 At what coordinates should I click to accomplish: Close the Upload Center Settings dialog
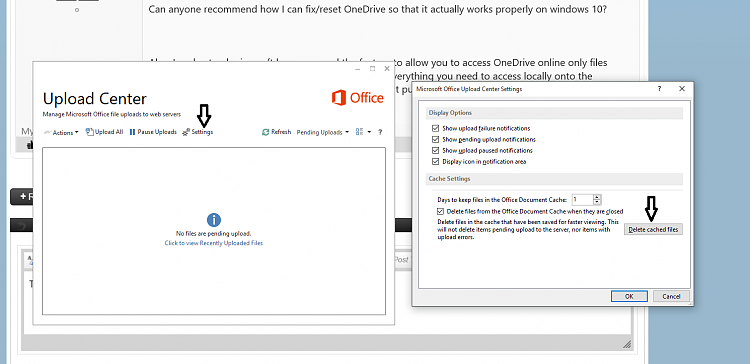pyautogui.click(x=682, y=89)
